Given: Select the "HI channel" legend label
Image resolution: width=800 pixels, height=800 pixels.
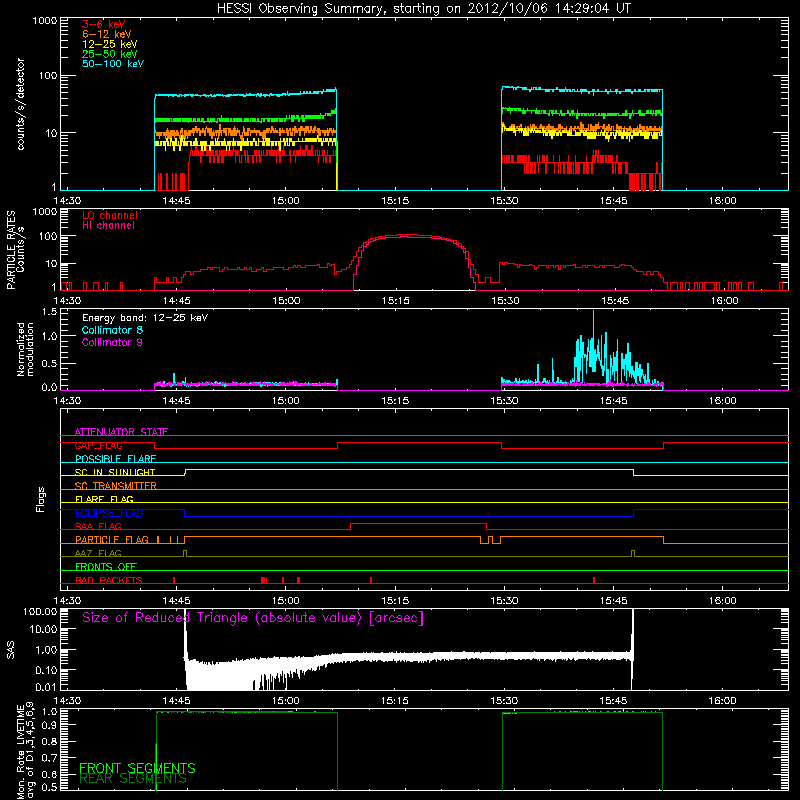Looking at the screenshot, I should coord(108,226).
